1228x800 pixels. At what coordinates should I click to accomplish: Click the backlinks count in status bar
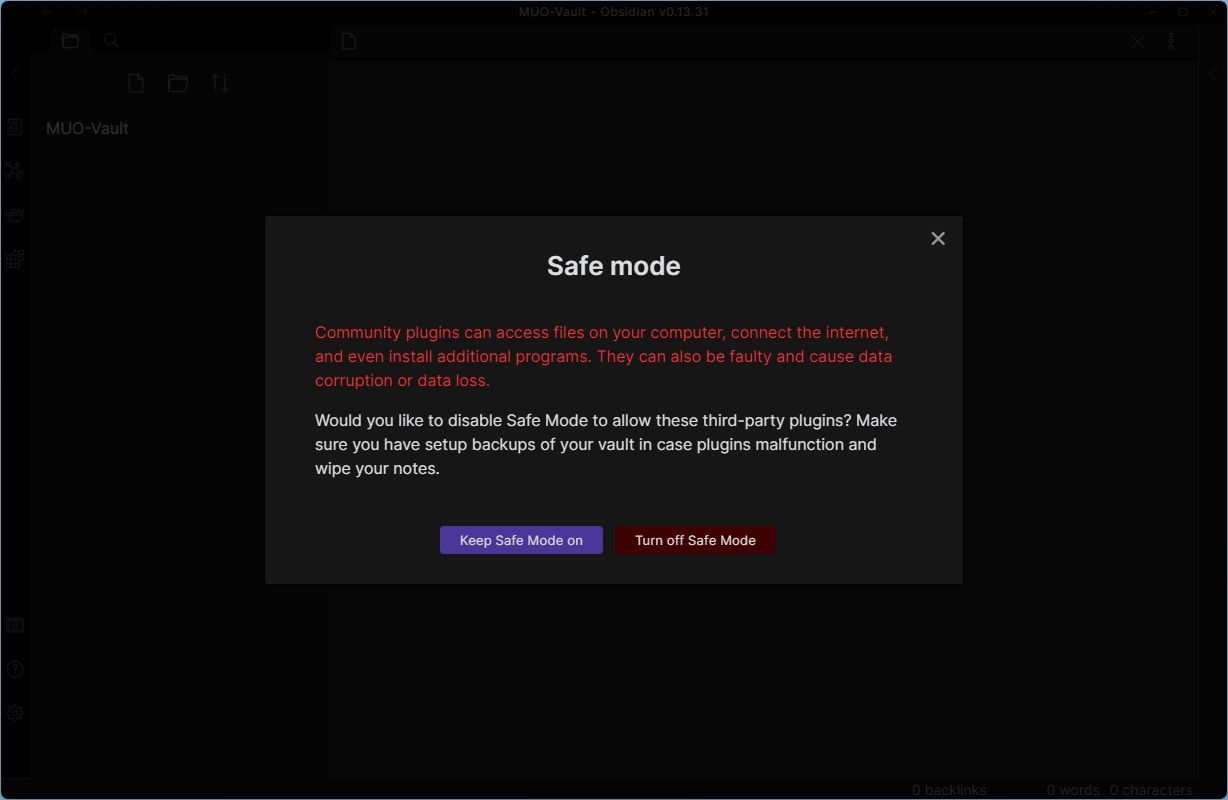949,790
